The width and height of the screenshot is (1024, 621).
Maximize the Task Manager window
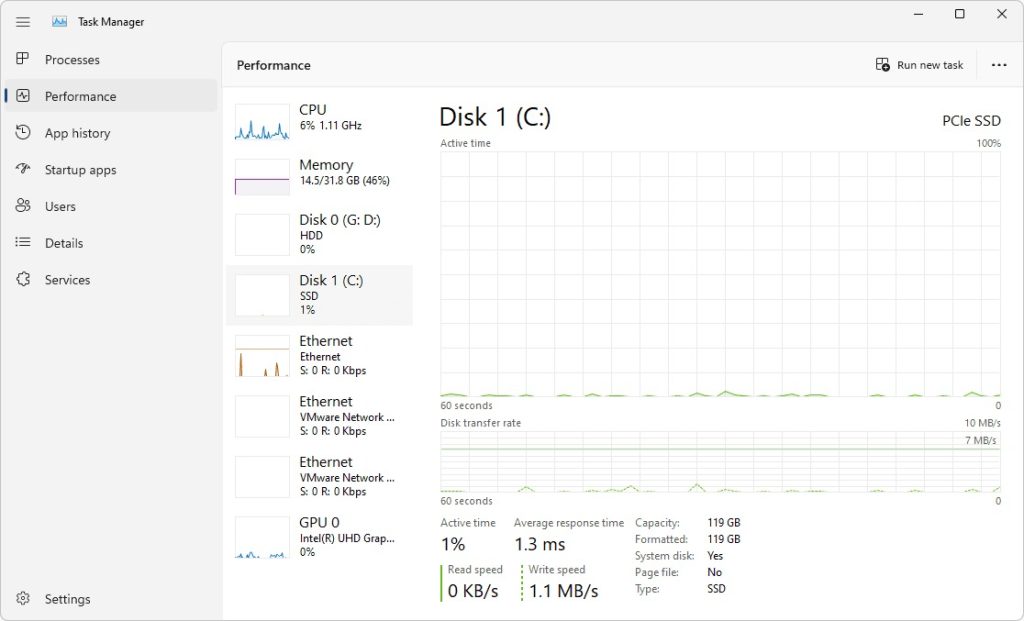(959, 14)
